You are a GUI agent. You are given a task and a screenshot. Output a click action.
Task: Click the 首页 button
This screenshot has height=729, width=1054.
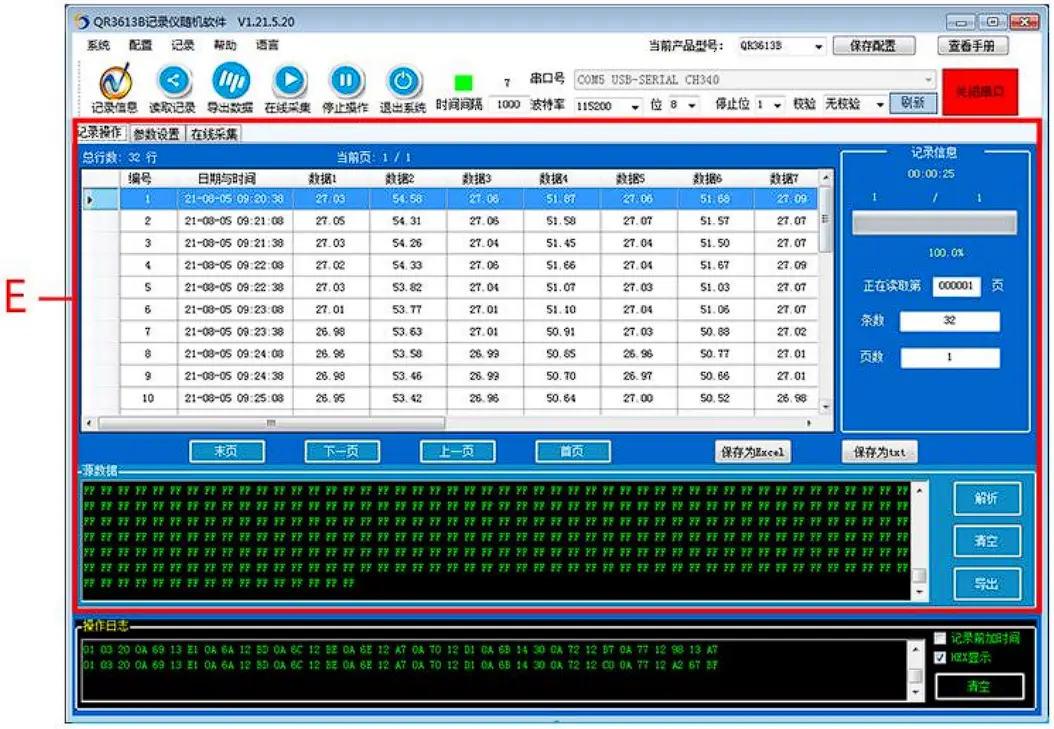coord(573,452)
